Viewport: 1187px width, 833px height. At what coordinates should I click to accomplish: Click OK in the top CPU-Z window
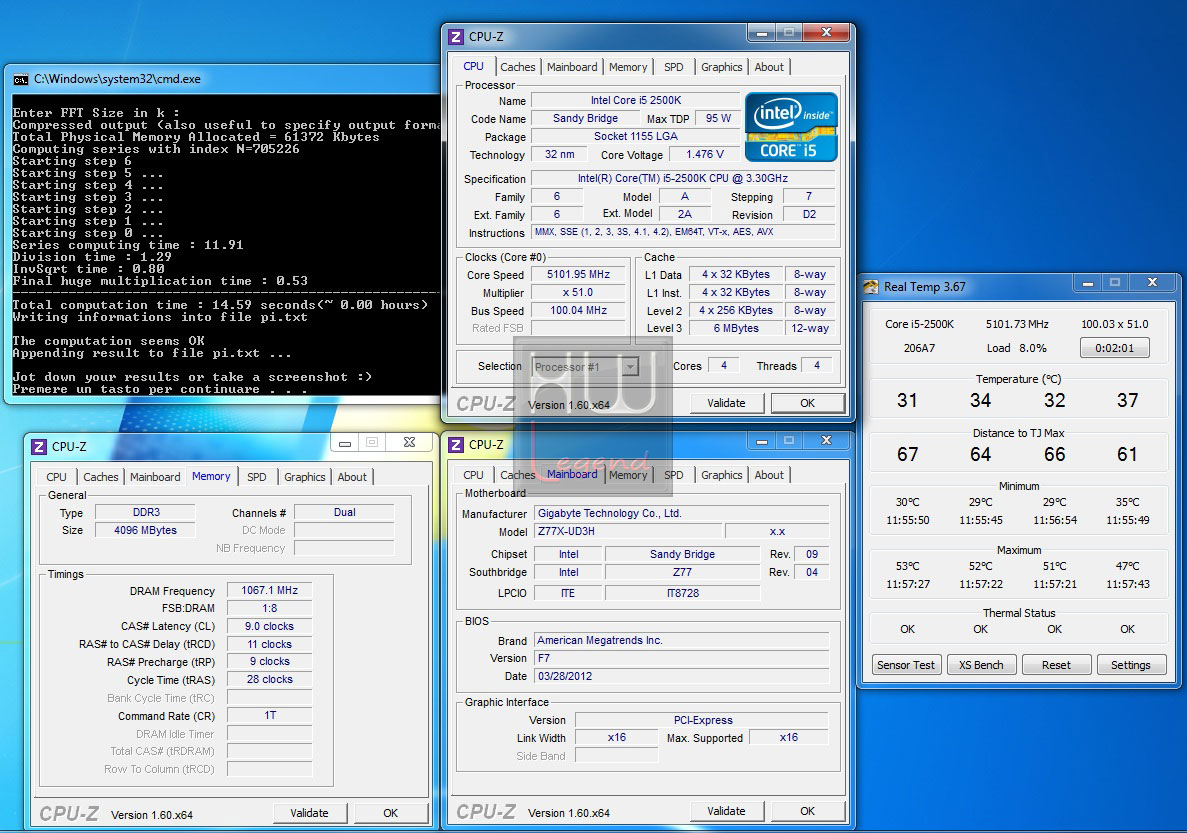(808, 403)
